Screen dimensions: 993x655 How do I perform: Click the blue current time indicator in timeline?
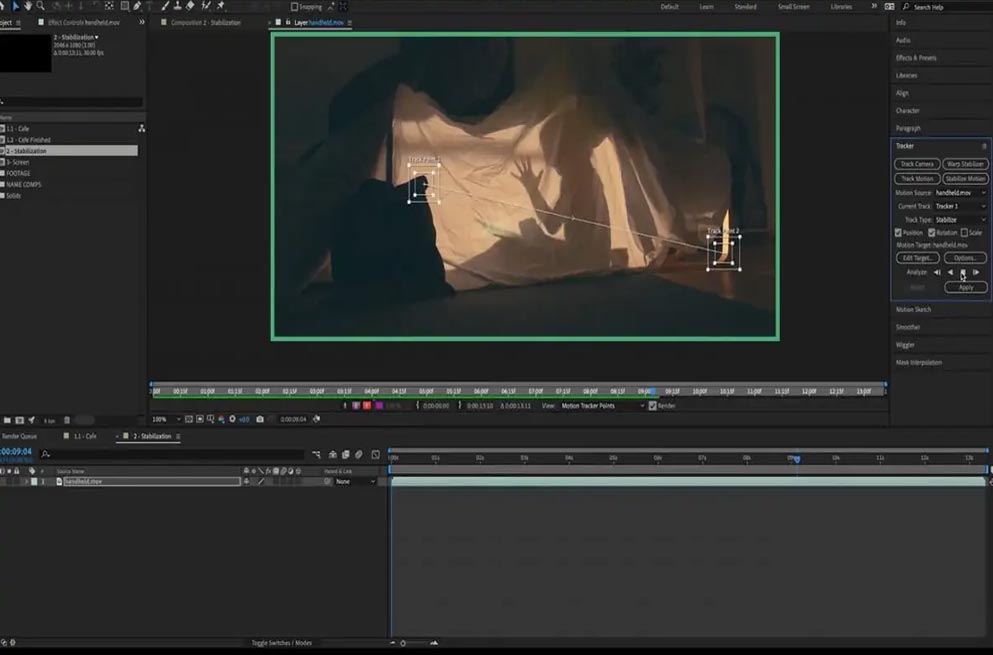click(x=797, y=458)
